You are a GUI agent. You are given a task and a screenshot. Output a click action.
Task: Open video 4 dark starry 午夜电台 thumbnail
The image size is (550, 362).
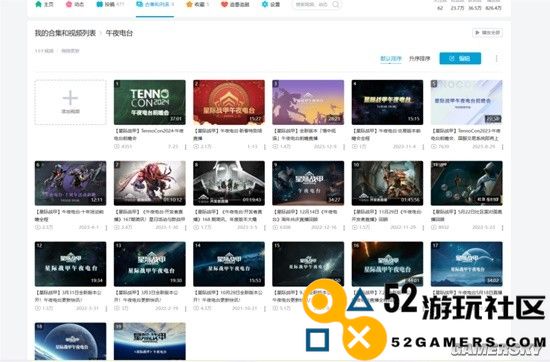tap(387, 102)
